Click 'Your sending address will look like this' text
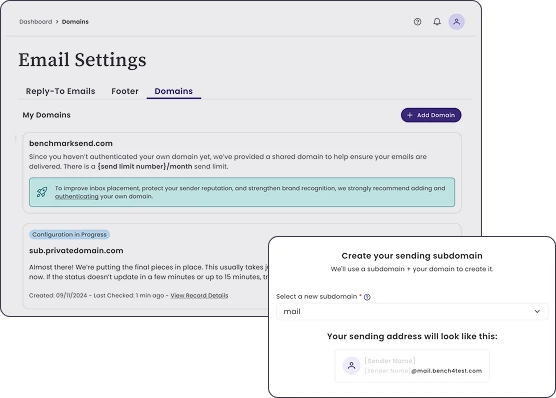Viewport: 556px width, 398px height. click(412, 336)
